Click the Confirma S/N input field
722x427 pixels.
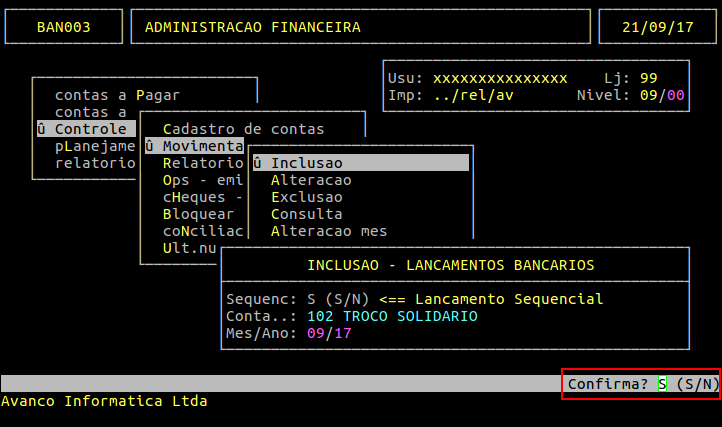[660, 384]
